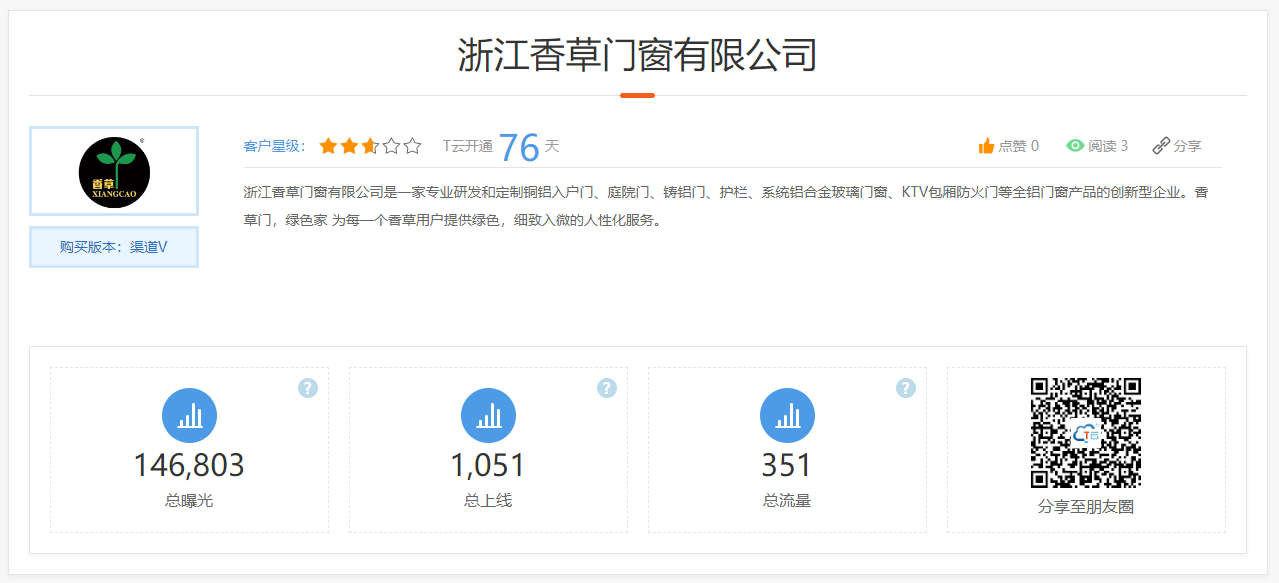Click help icon on 总曝光 card
1279x583 pixels.
click(x=308, y=388)
